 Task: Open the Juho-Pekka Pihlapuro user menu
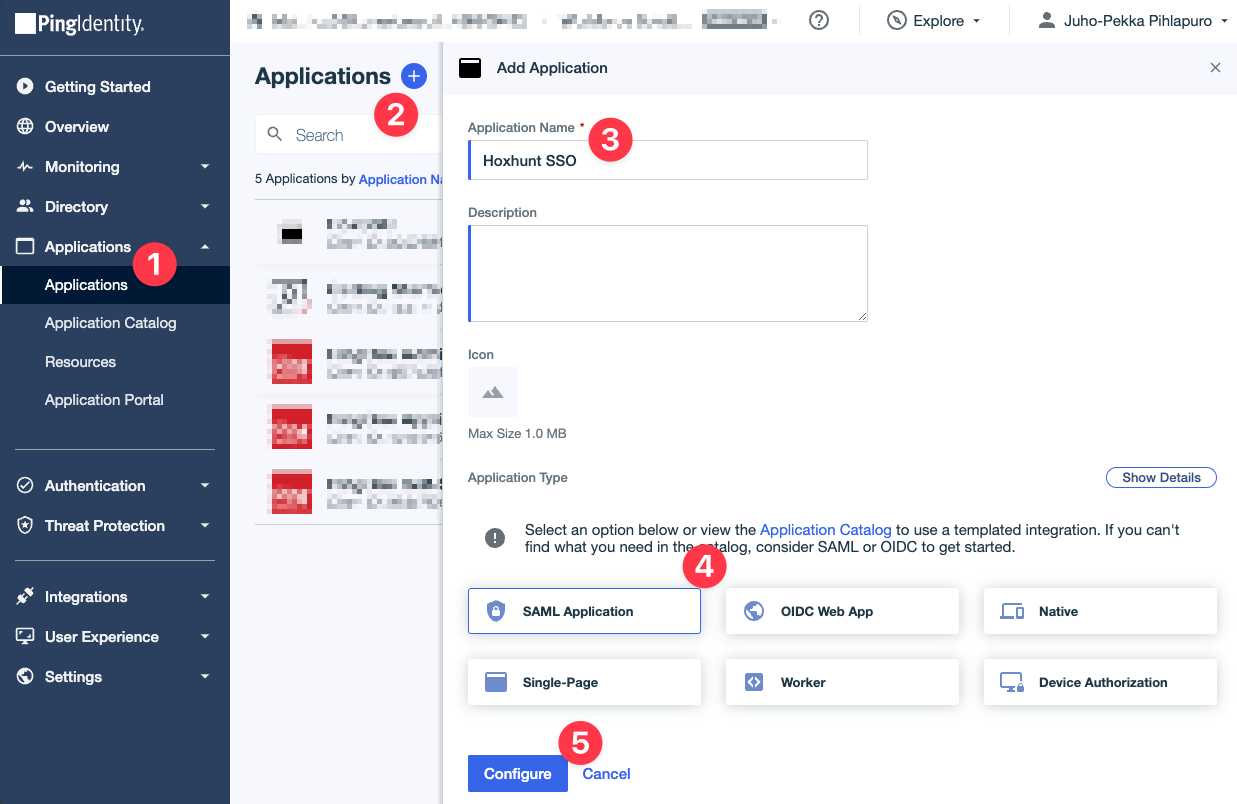coord(1133,20)
